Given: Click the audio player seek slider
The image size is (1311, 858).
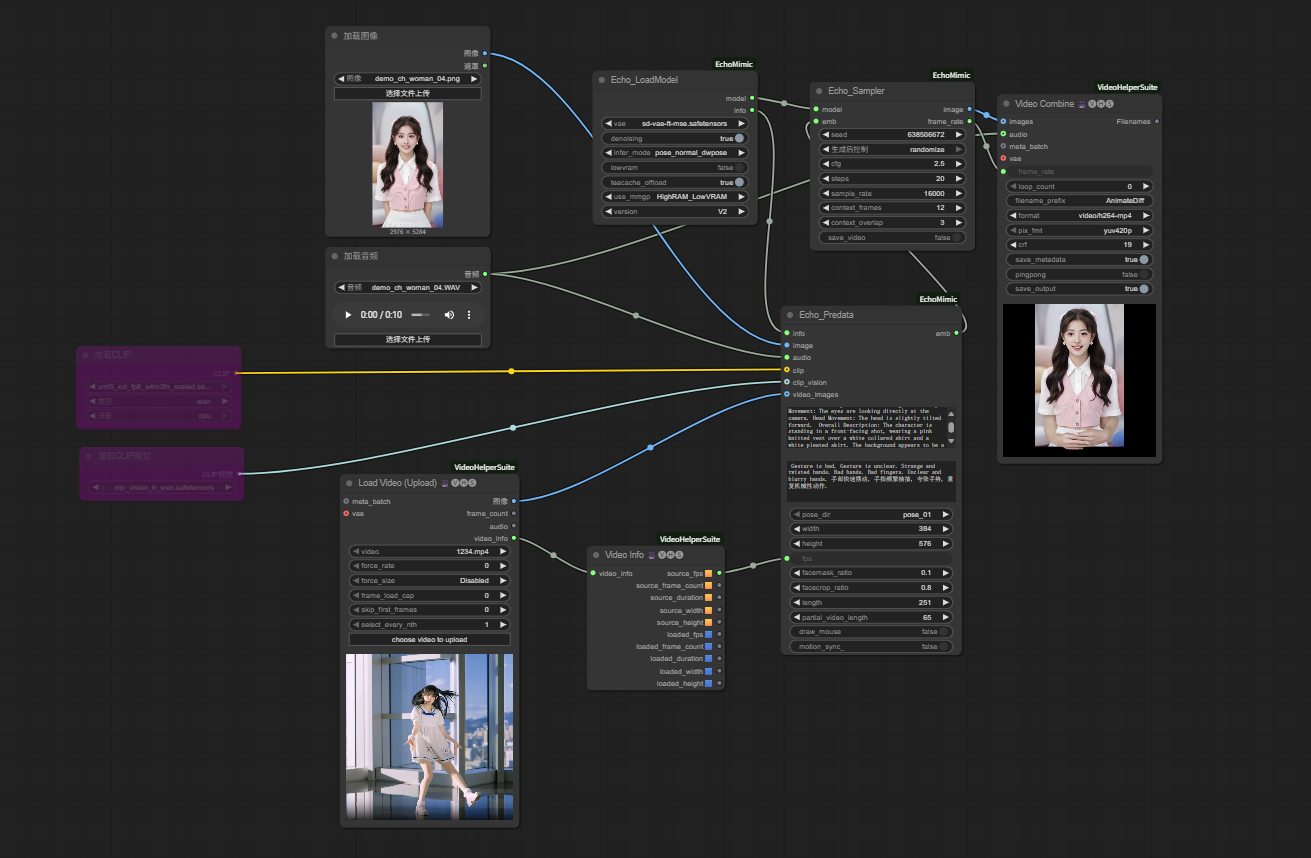Looking at the screenshot, I should (x=420, y=315).
